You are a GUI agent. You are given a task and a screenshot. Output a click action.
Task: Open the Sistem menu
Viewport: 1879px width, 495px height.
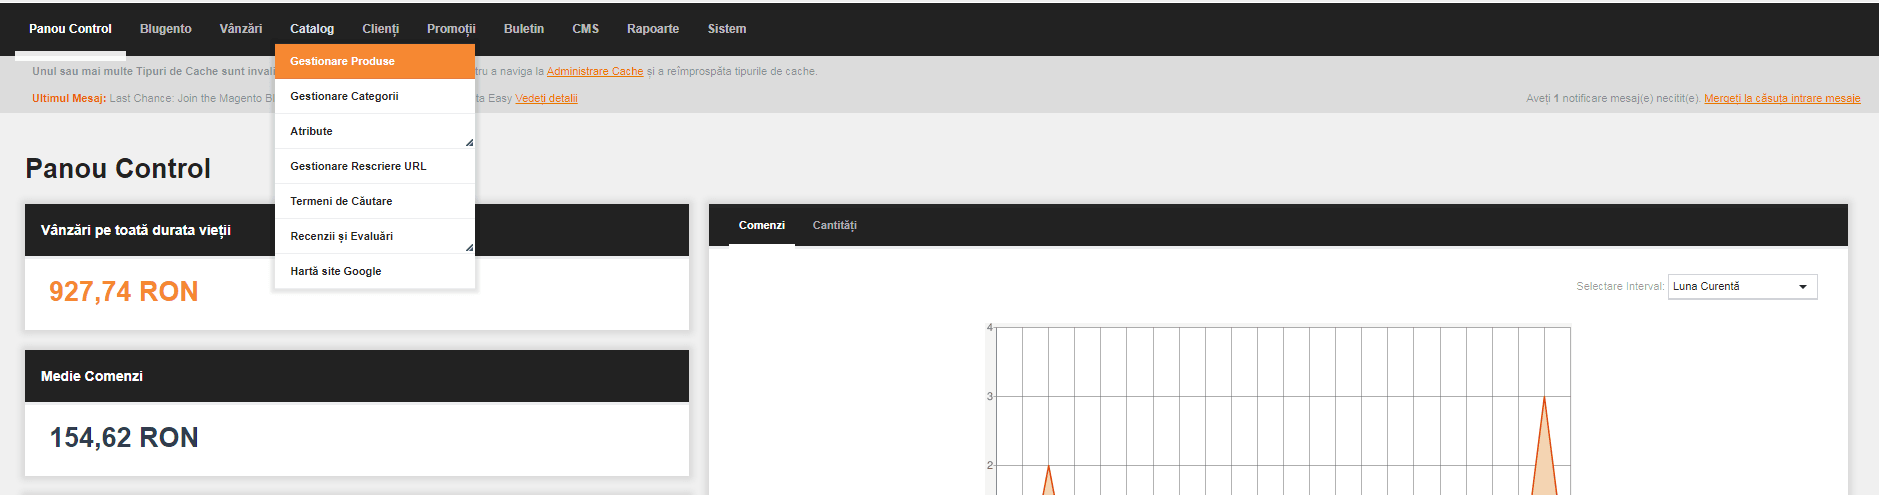click(x=727, y=29)
